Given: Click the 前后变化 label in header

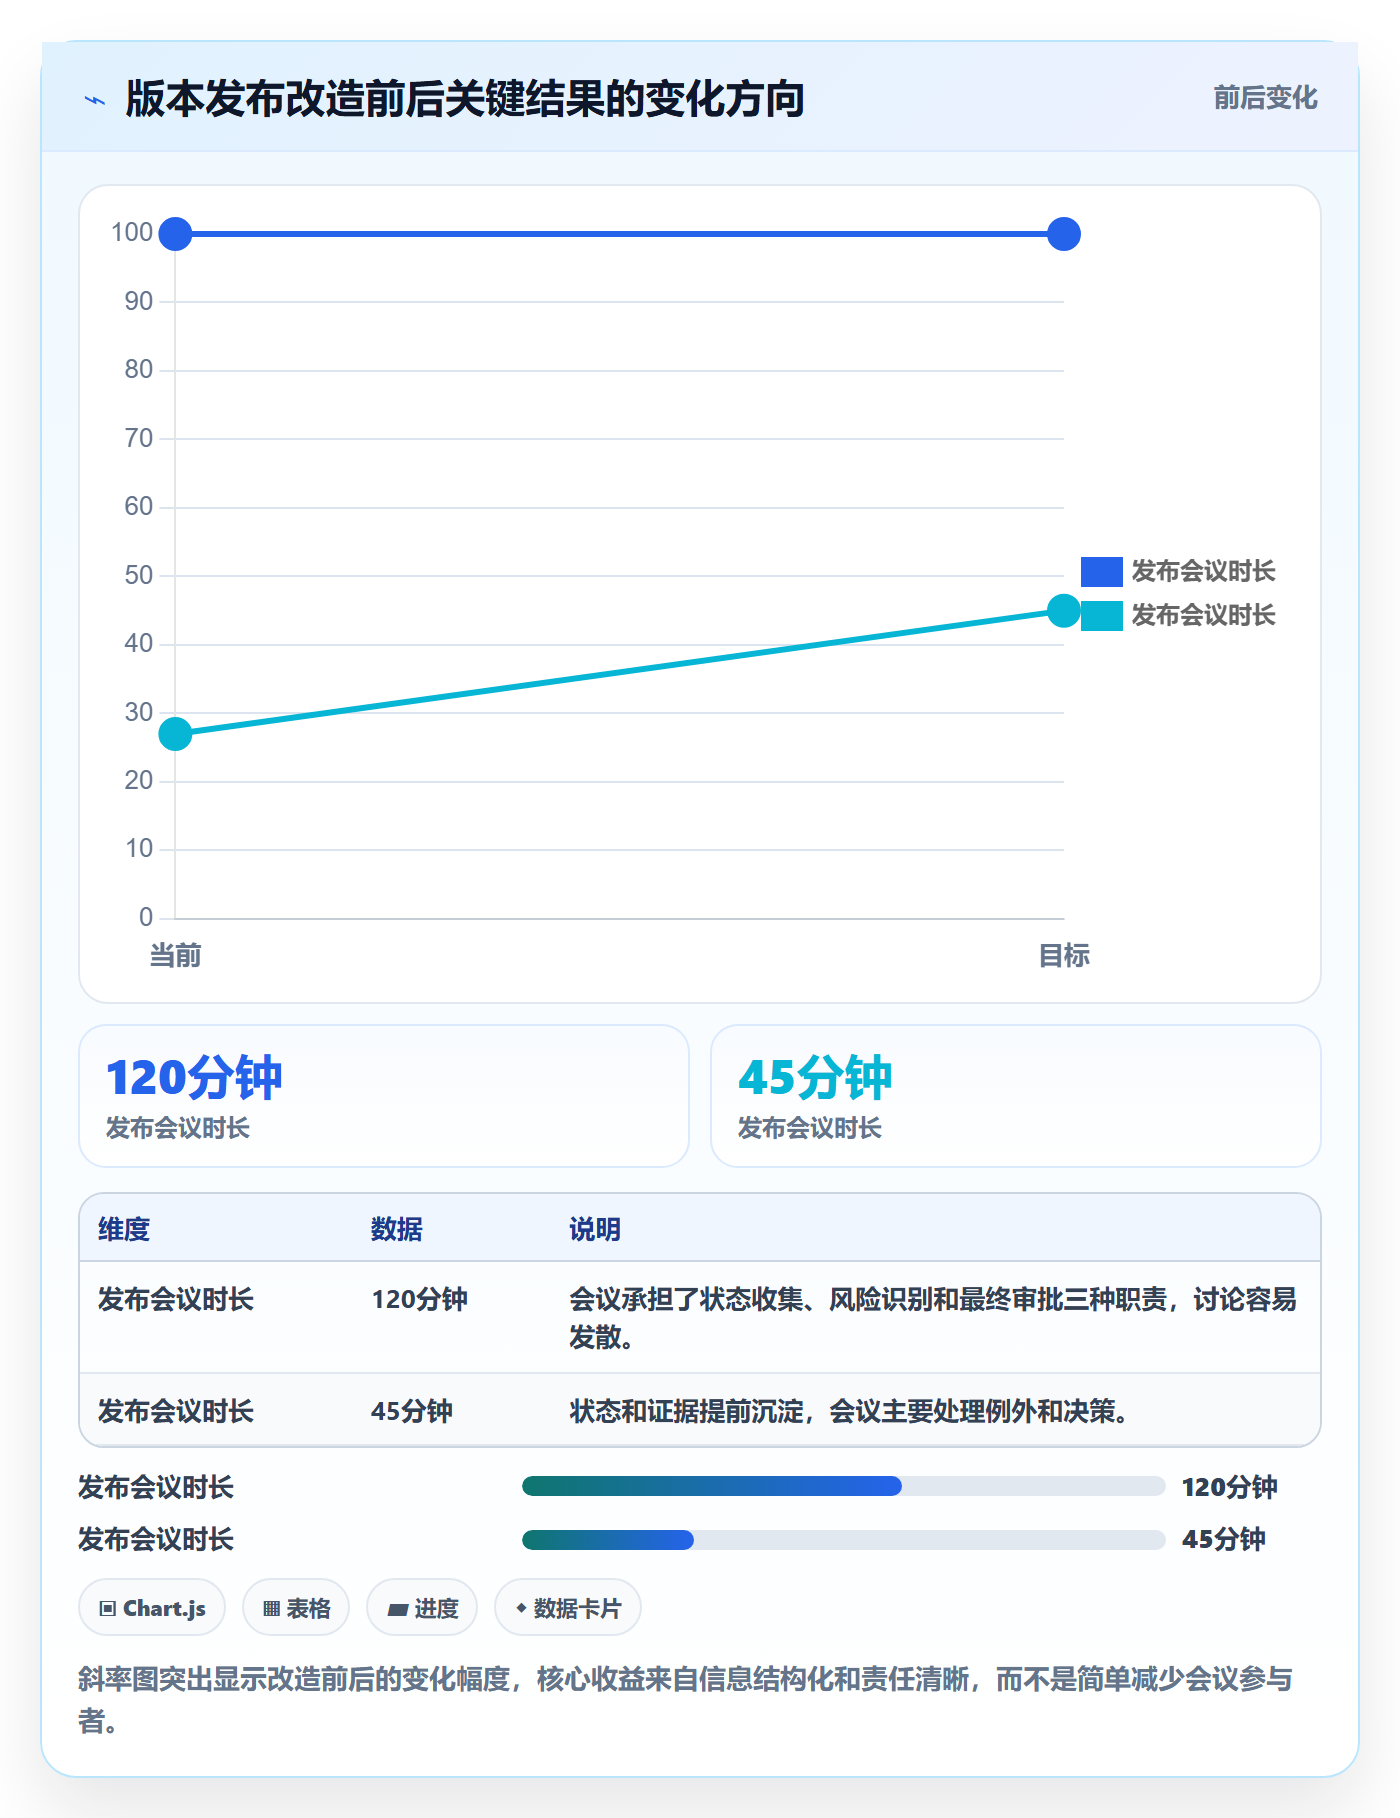Looking at the screenshot, I should tap(1265, 98).
